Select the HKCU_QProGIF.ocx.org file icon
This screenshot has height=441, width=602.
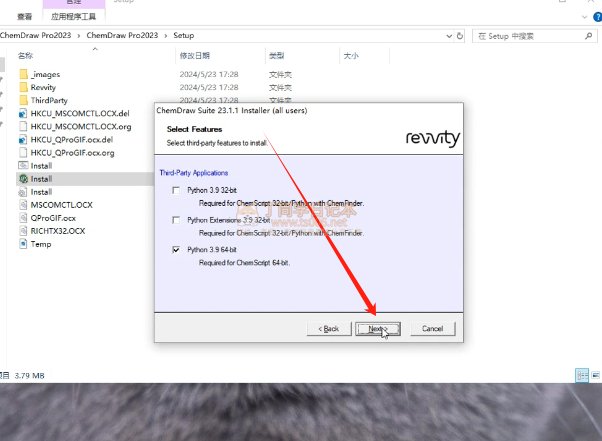click(23, 152)
